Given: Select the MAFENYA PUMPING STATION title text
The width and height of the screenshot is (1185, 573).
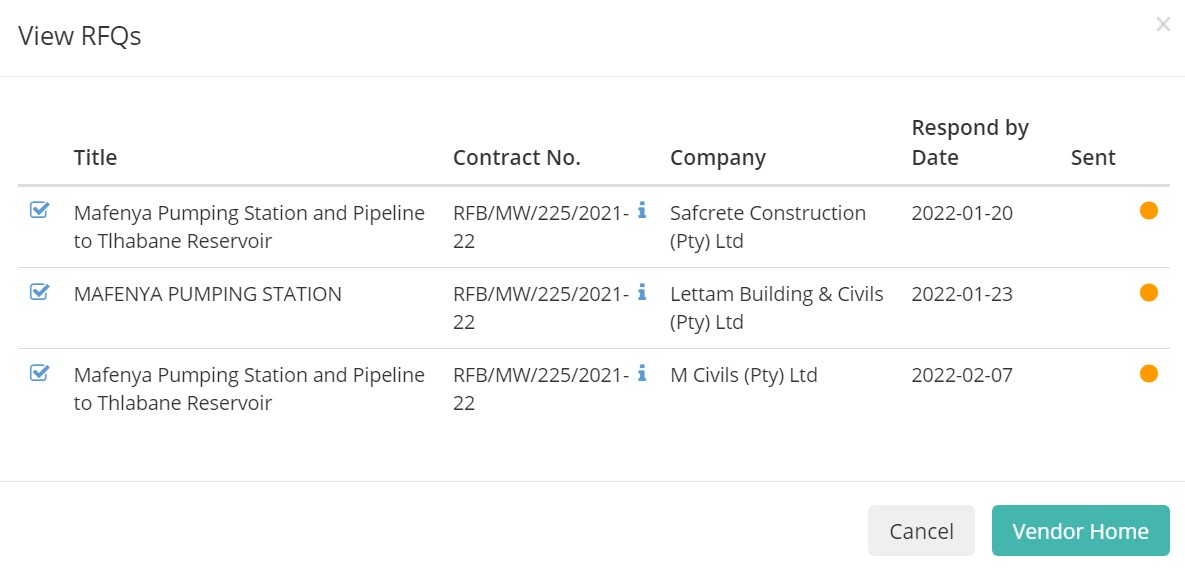Looking at the screenshot, I should (x=208, y=294).
